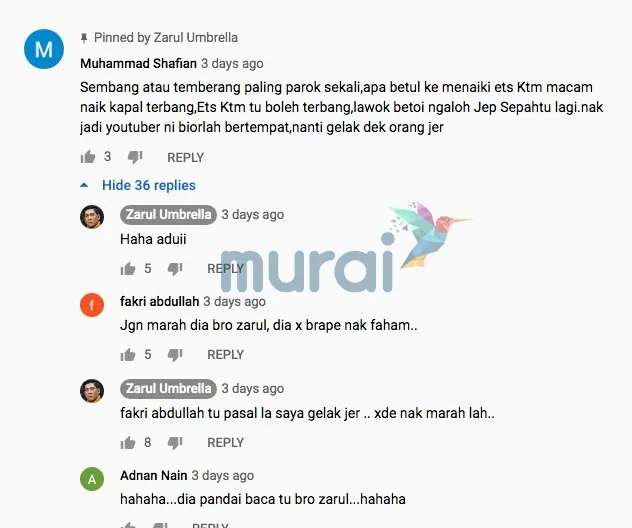This screenshot has width=632, height=528.
Task: Reply to Zarul's "xde nak marah lah" comment
Action: 225,443
